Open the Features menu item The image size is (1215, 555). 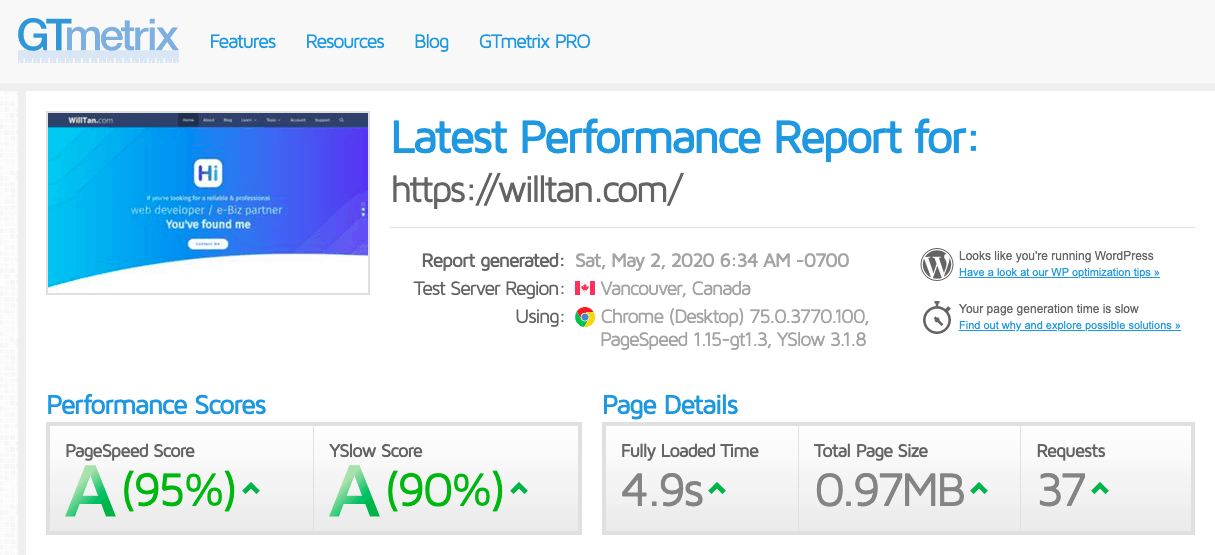[243, 42]
